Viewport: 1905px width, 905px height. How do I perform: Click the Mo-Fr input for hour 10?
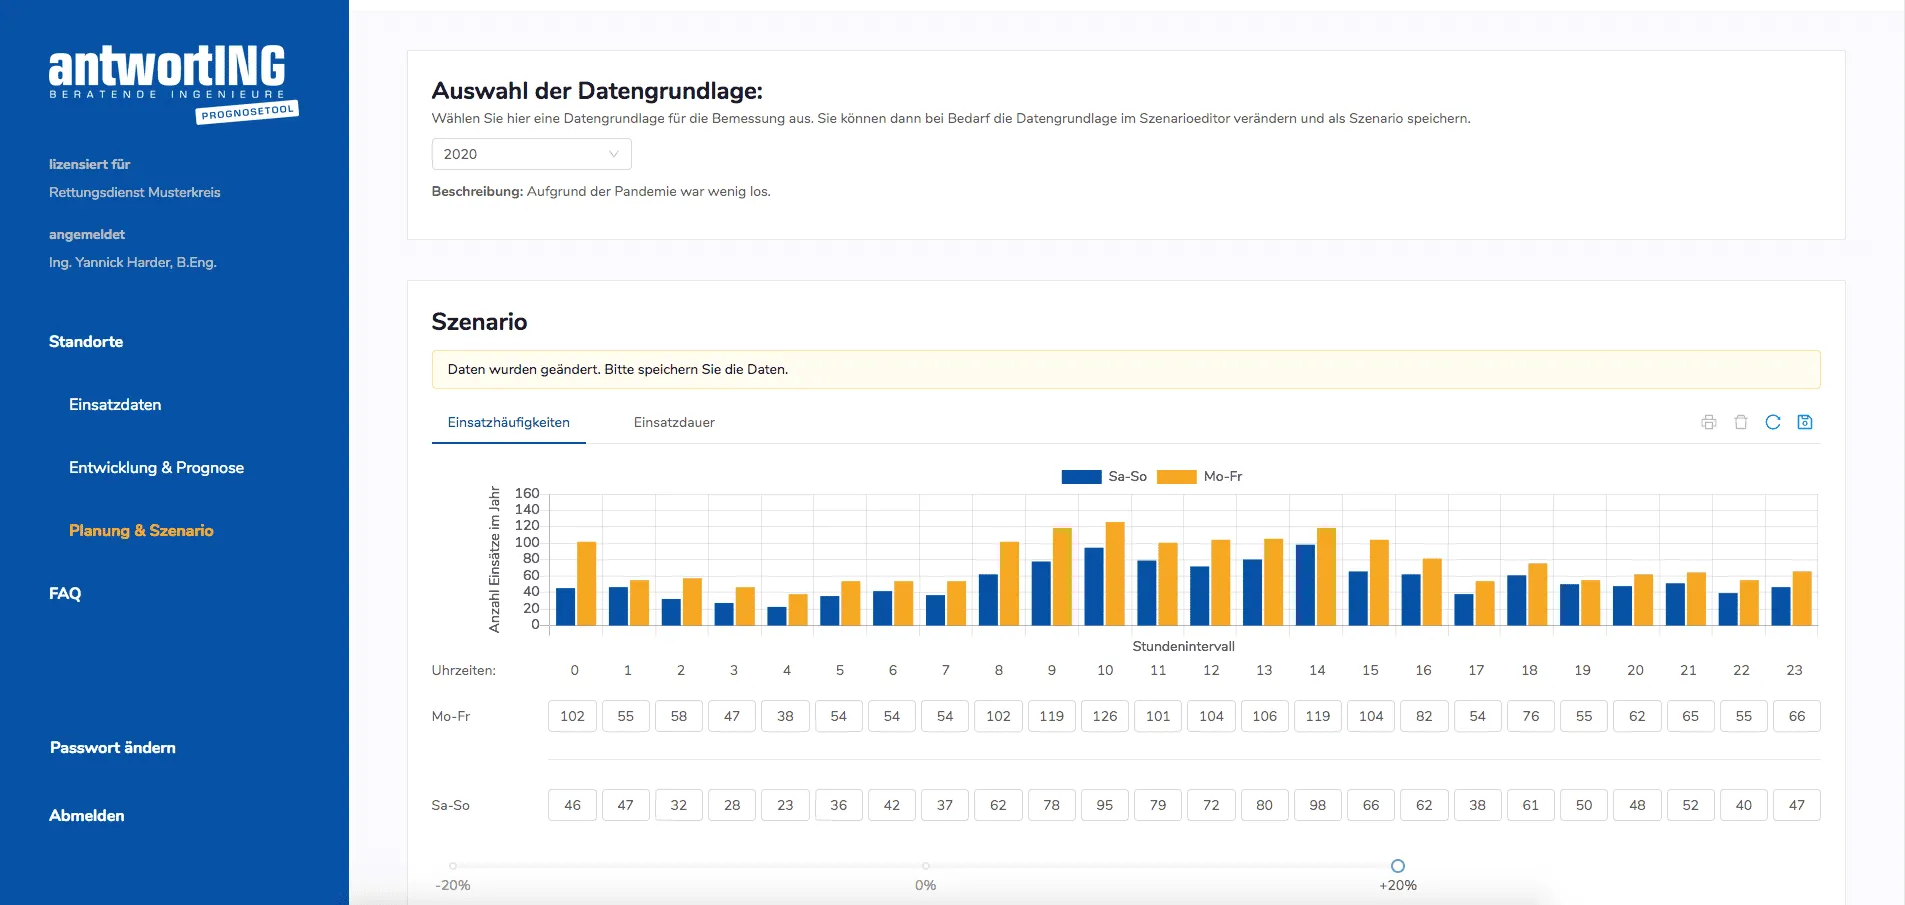(1105, 716)
